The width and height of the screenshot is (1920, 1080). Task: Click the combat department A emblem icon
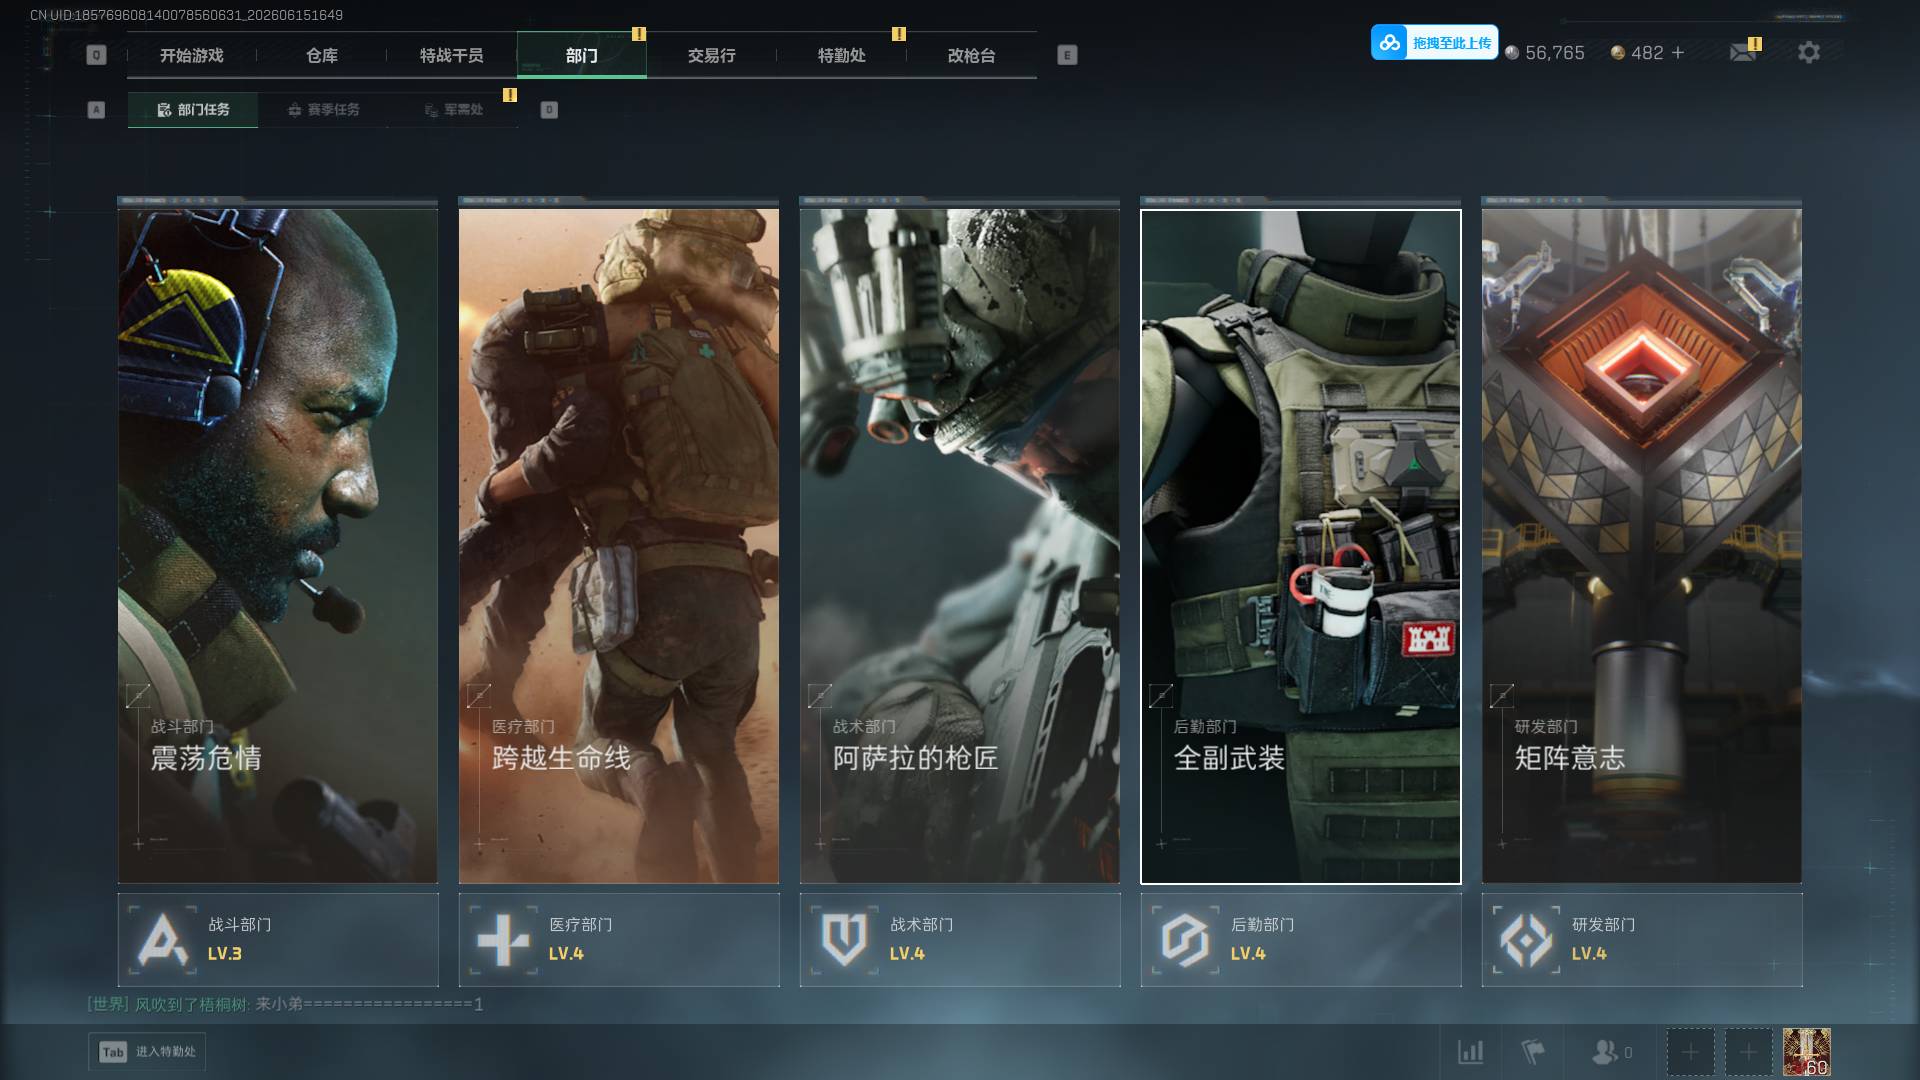click(163, 940)
